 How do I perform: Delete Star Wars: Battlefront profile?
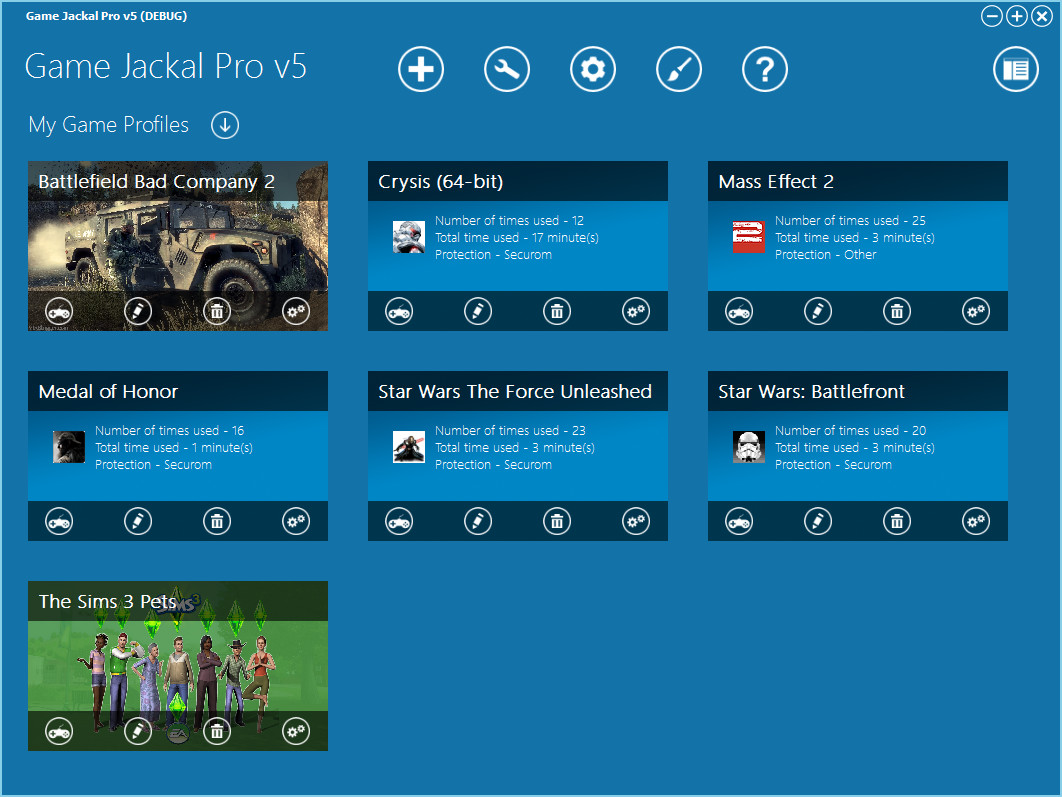coord(897,521)
